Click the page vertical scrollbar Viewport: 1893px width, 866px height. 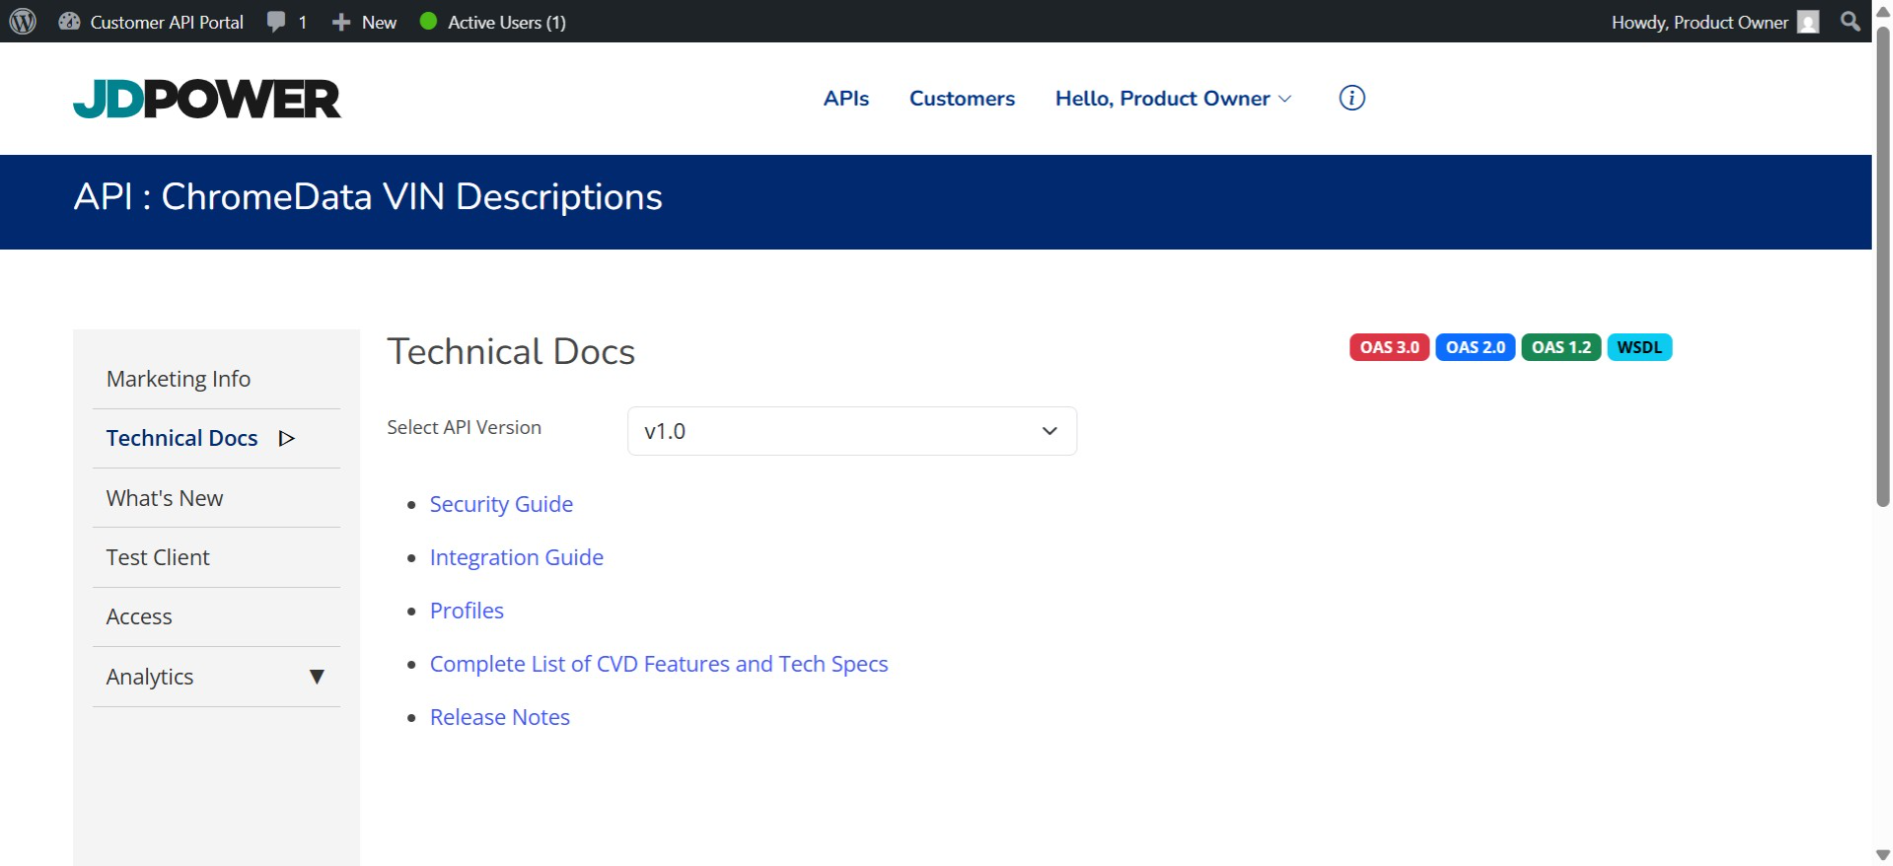coord(1882,270)
